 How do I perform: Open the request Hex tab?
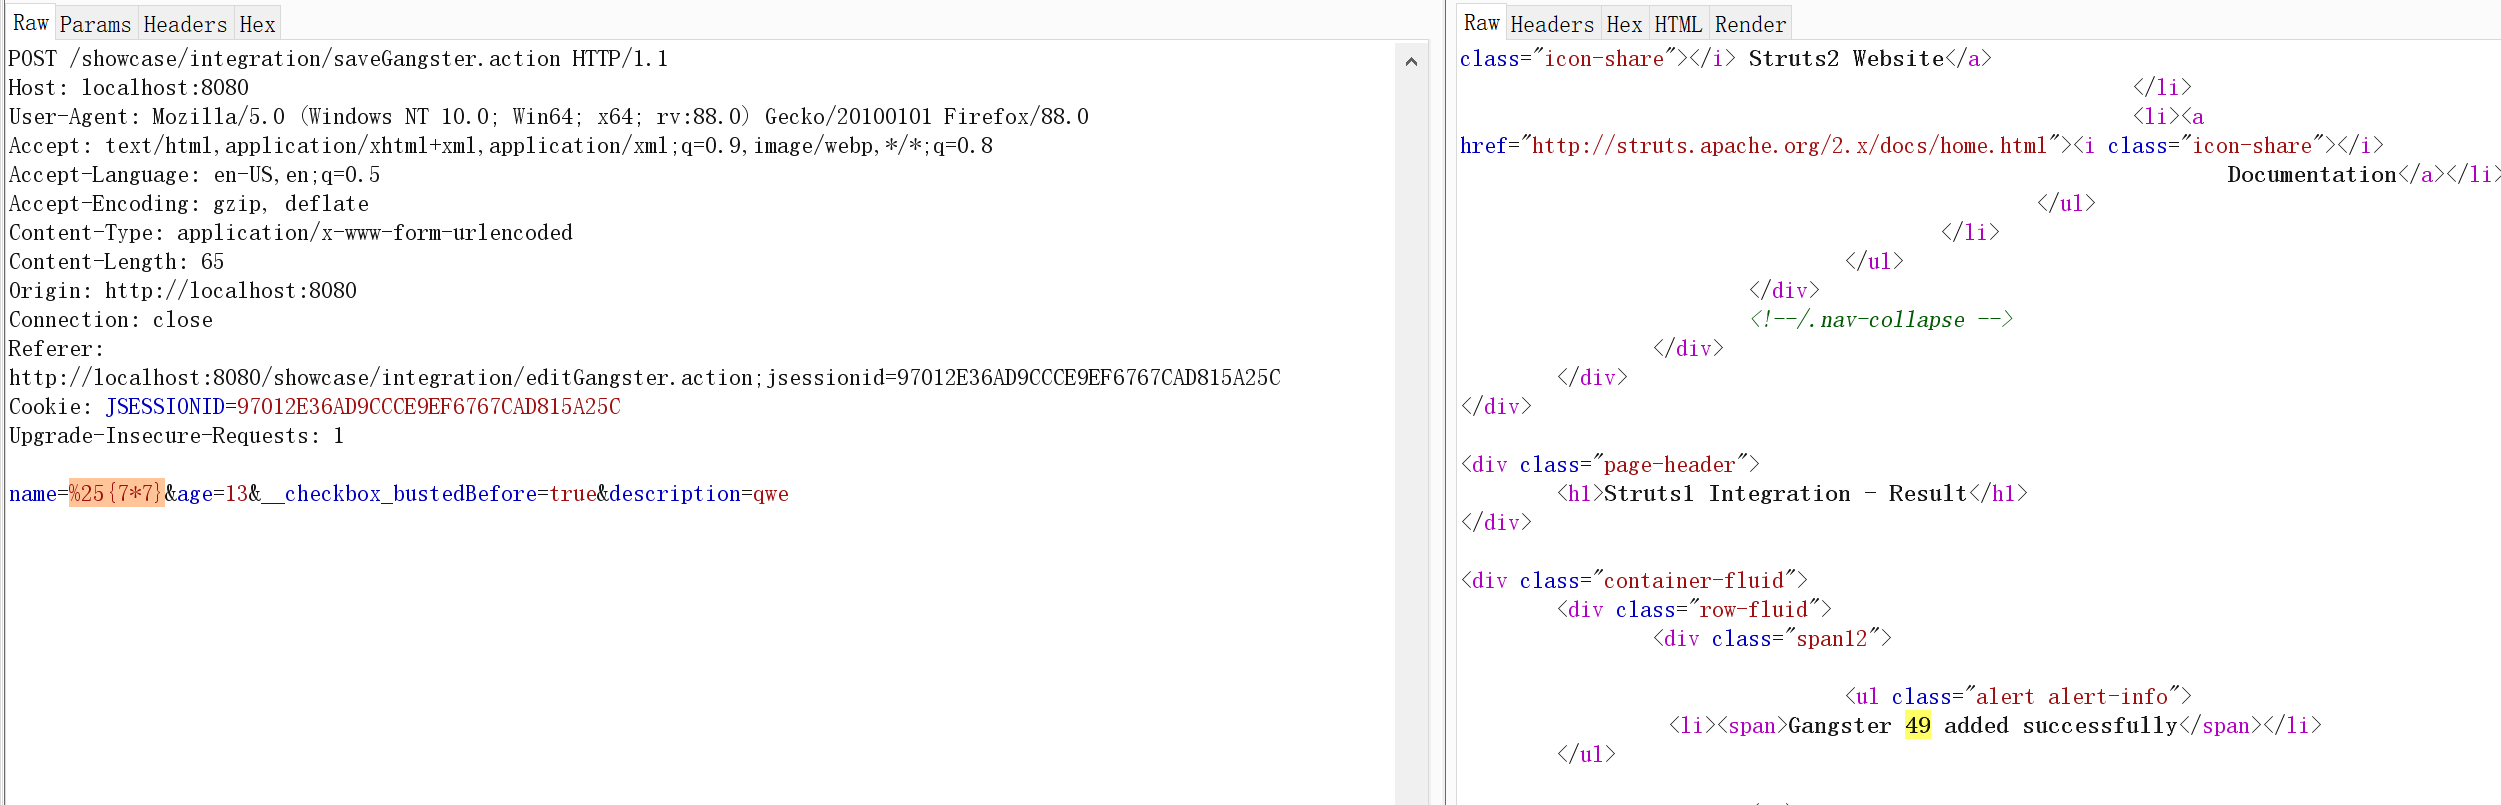click(257, 24)
